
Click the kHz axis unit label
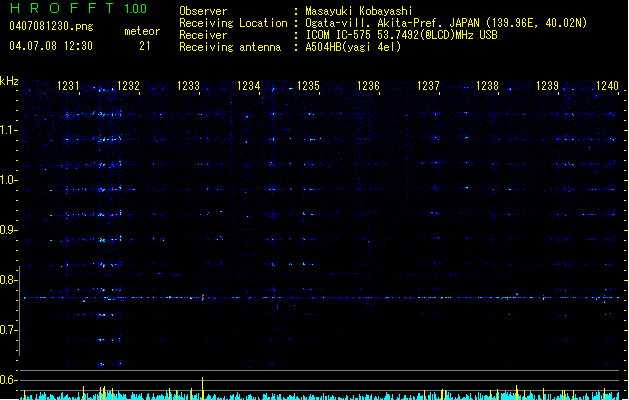click(x=9, y=81)
